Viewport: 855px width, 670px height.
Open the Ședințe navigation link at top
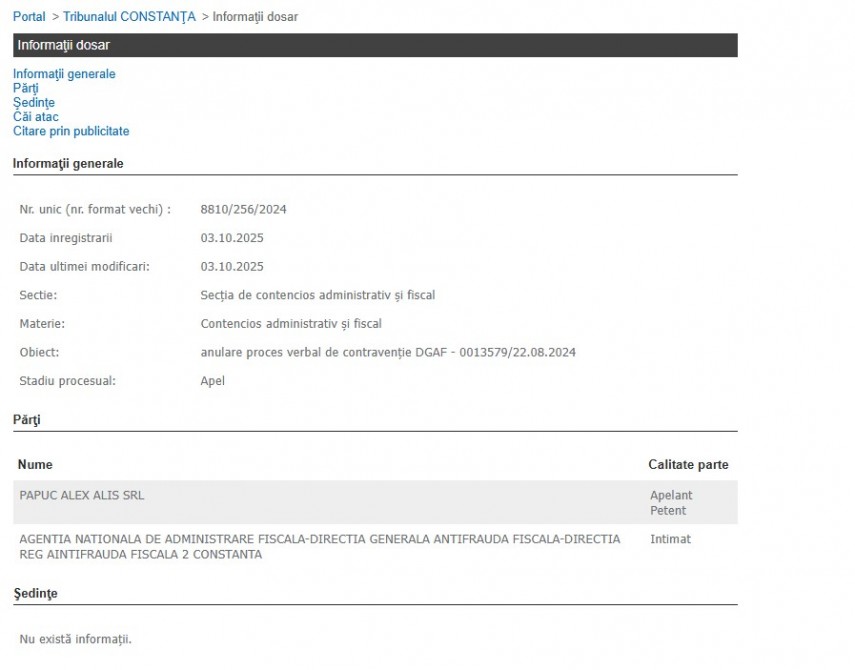click(34, 103)
